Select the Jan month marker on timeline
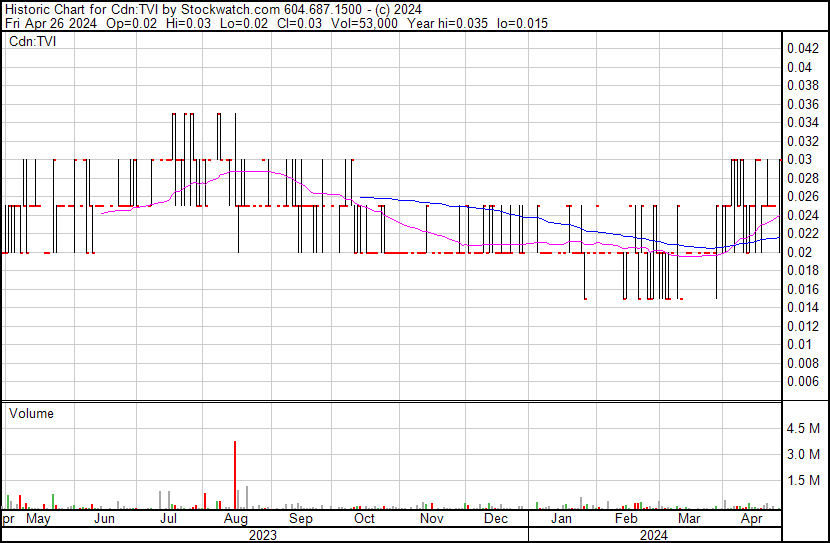This screenshot has height=543, width=830. point(561,519)
